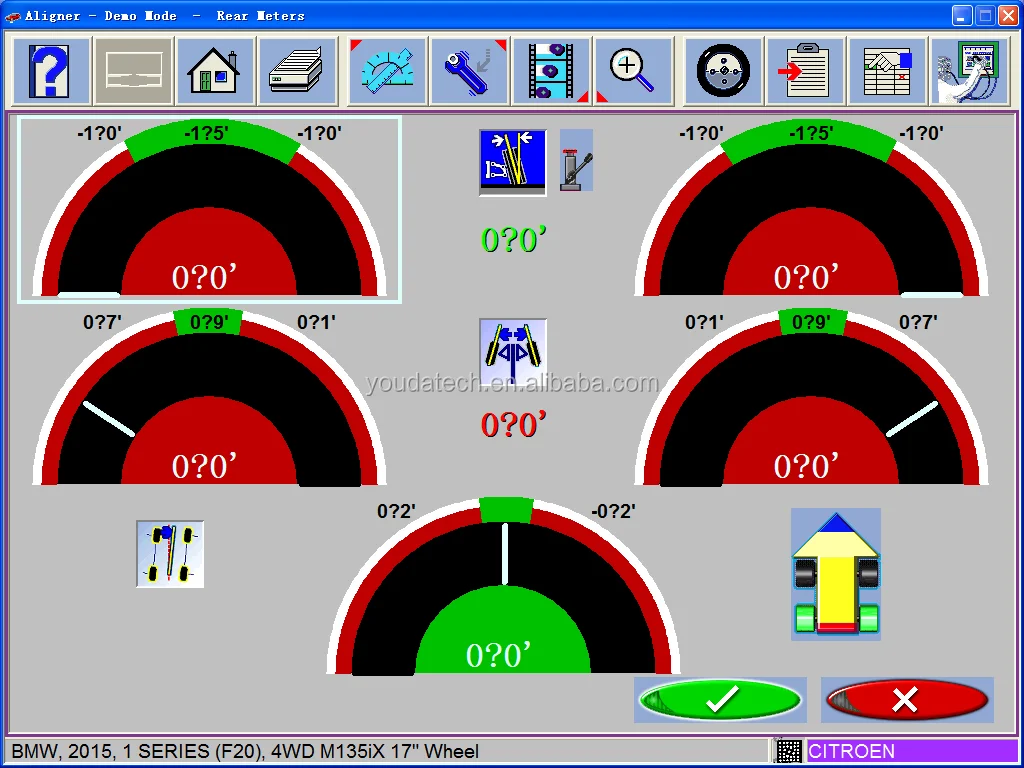Click the zoom magnifier icon

(633, 70)
